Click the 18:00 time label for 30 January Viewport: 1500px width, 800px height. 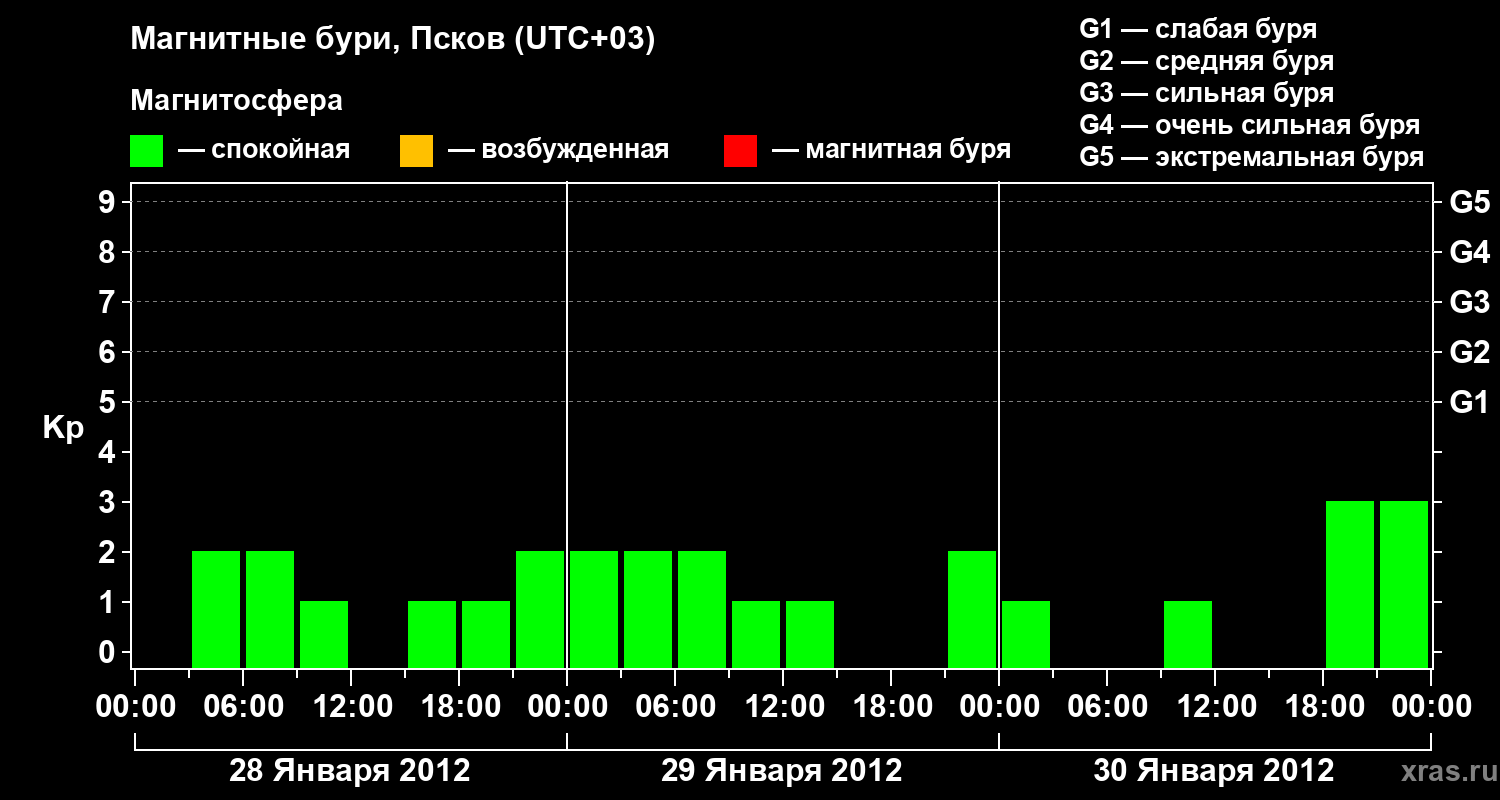pos(1323,707)
